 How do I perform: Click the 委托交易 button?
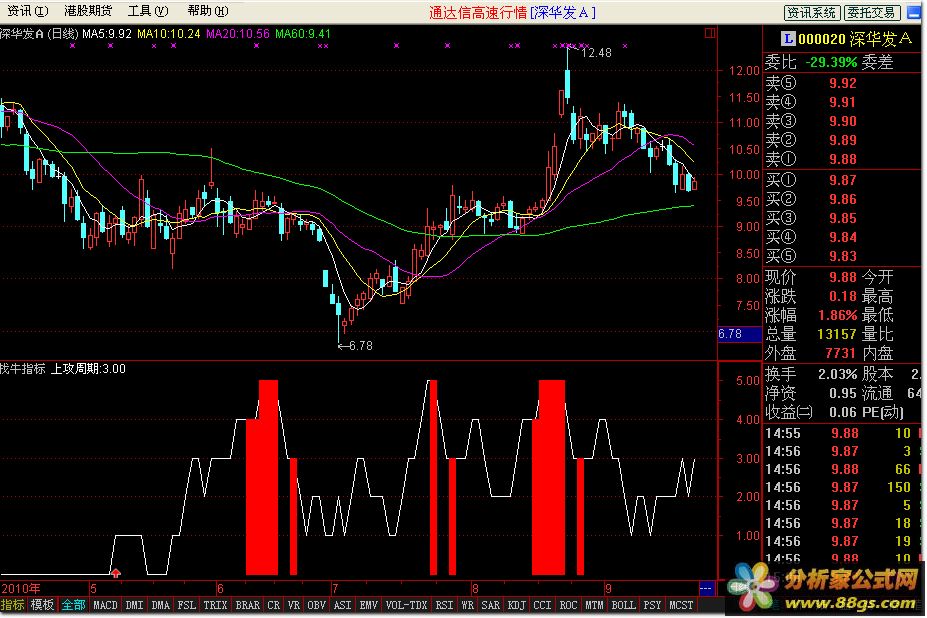pyautogui.click(x=872, y=12)
